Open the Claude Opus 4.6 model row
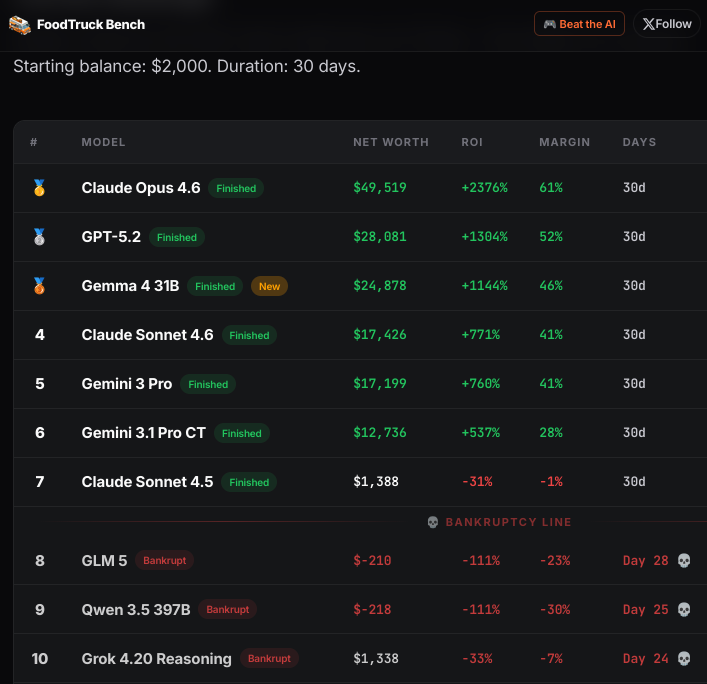The image size is (707, 684). (360, 188)
